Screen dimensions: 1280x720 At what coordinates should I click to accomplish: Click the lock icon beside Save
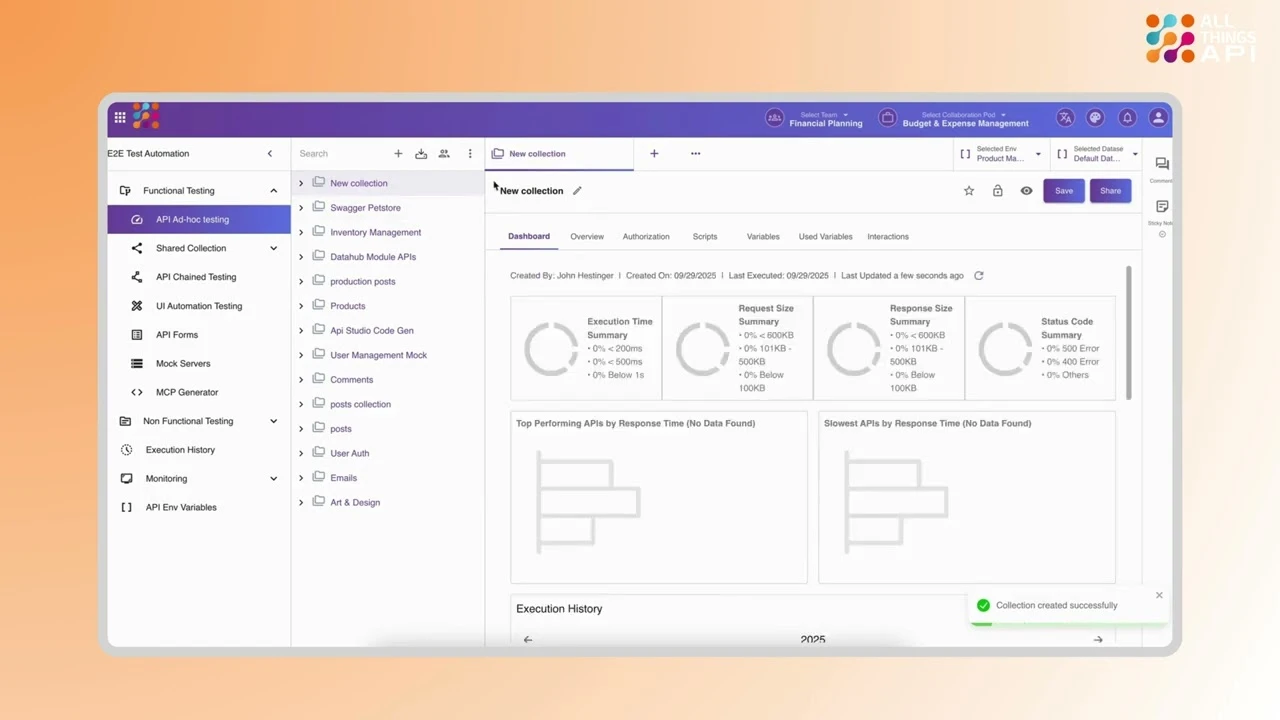997,191
